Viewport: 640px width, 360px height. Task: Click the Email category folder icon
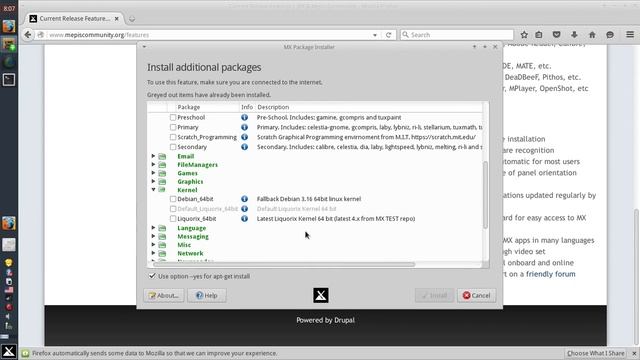click(162, 156)
